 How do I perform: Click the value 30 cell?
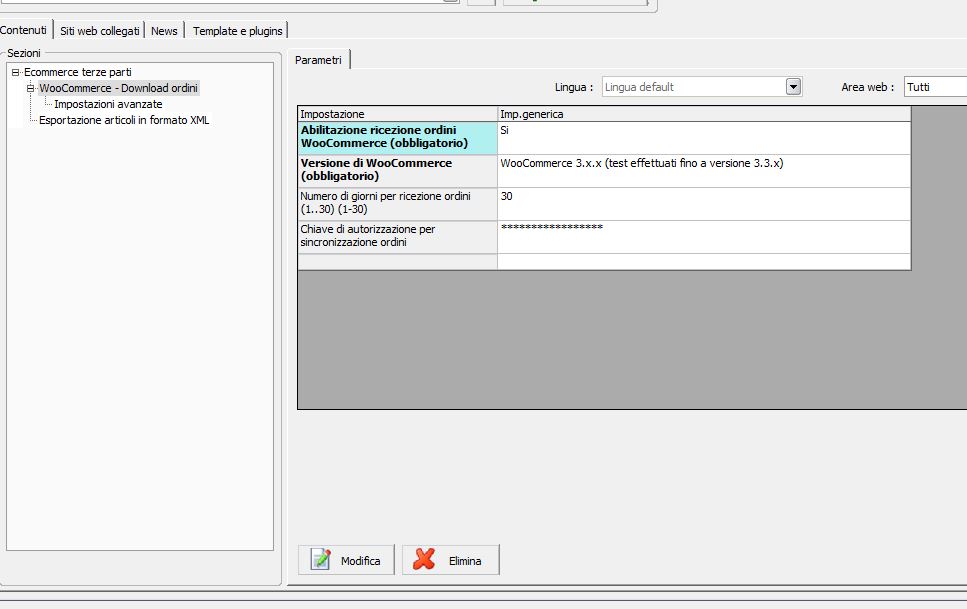click(x=704, y=204)
